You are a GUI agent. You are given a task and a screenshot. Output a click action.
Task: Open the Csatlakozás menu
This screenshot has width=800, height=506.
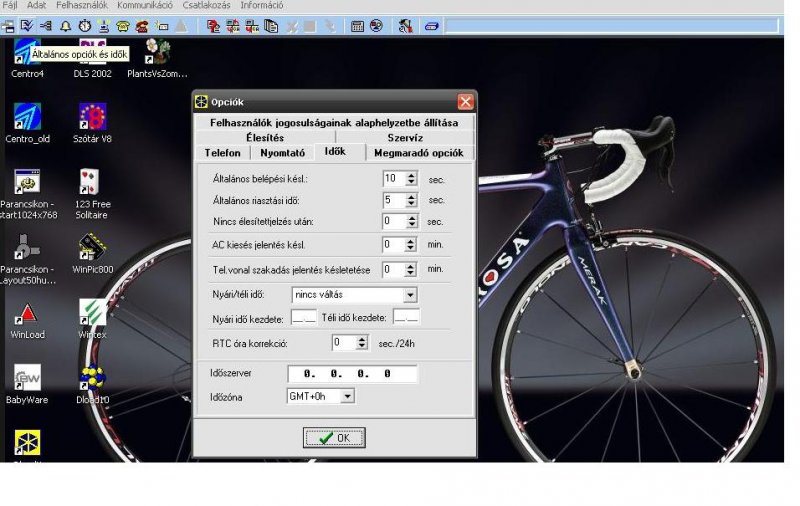207,5
